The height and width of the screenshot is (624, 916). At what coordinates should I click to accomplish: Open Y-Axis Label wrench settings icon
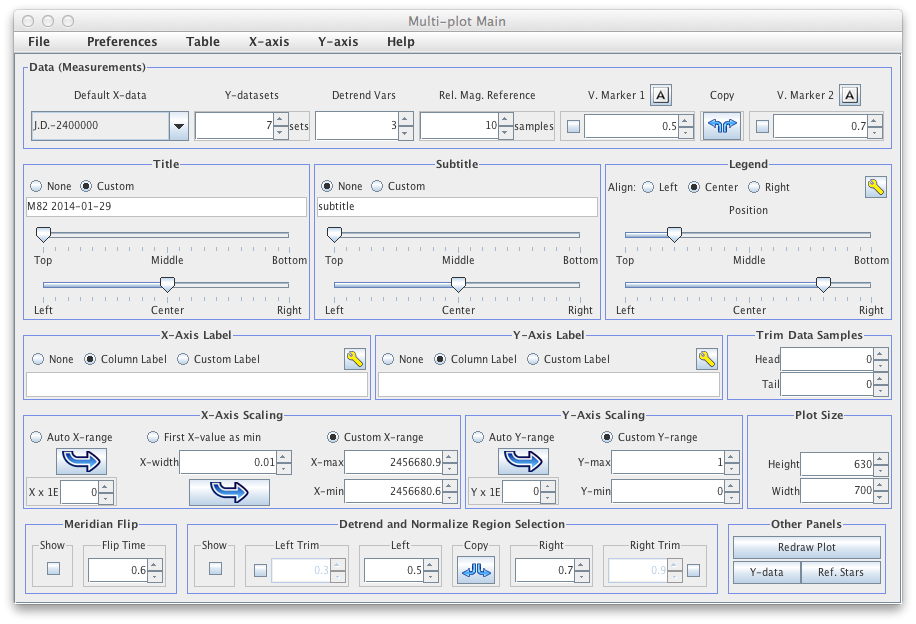click(x=707, y=359)
